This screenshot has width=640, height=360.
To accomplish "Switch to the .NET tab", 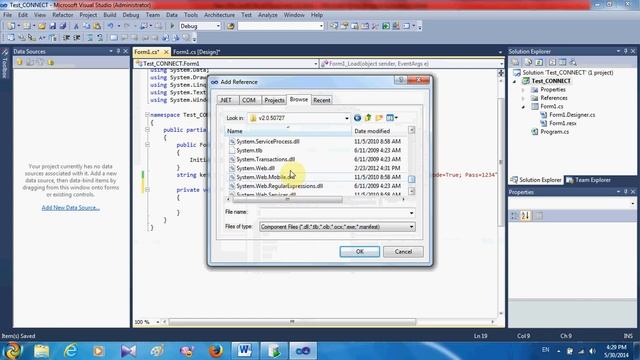I will tap(226, 100).
